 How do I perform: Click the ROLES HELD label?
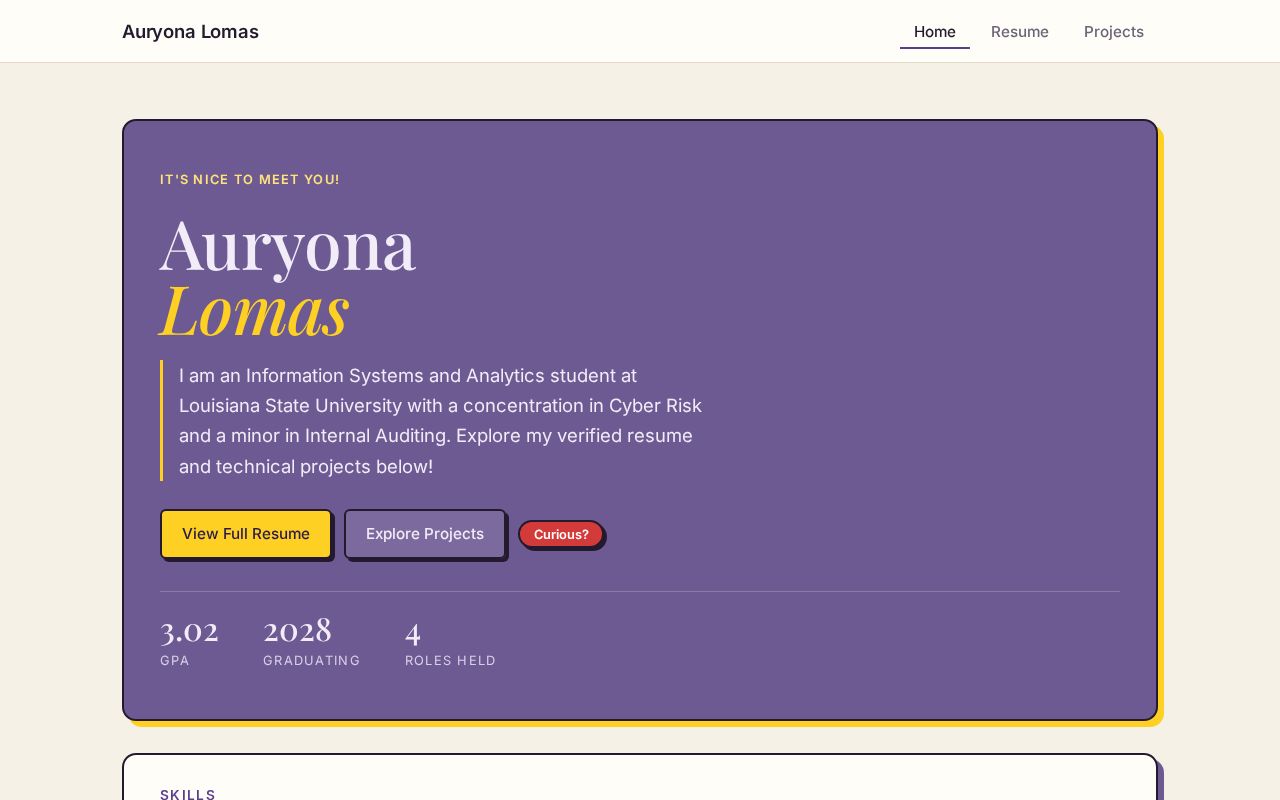pos(451,660)
